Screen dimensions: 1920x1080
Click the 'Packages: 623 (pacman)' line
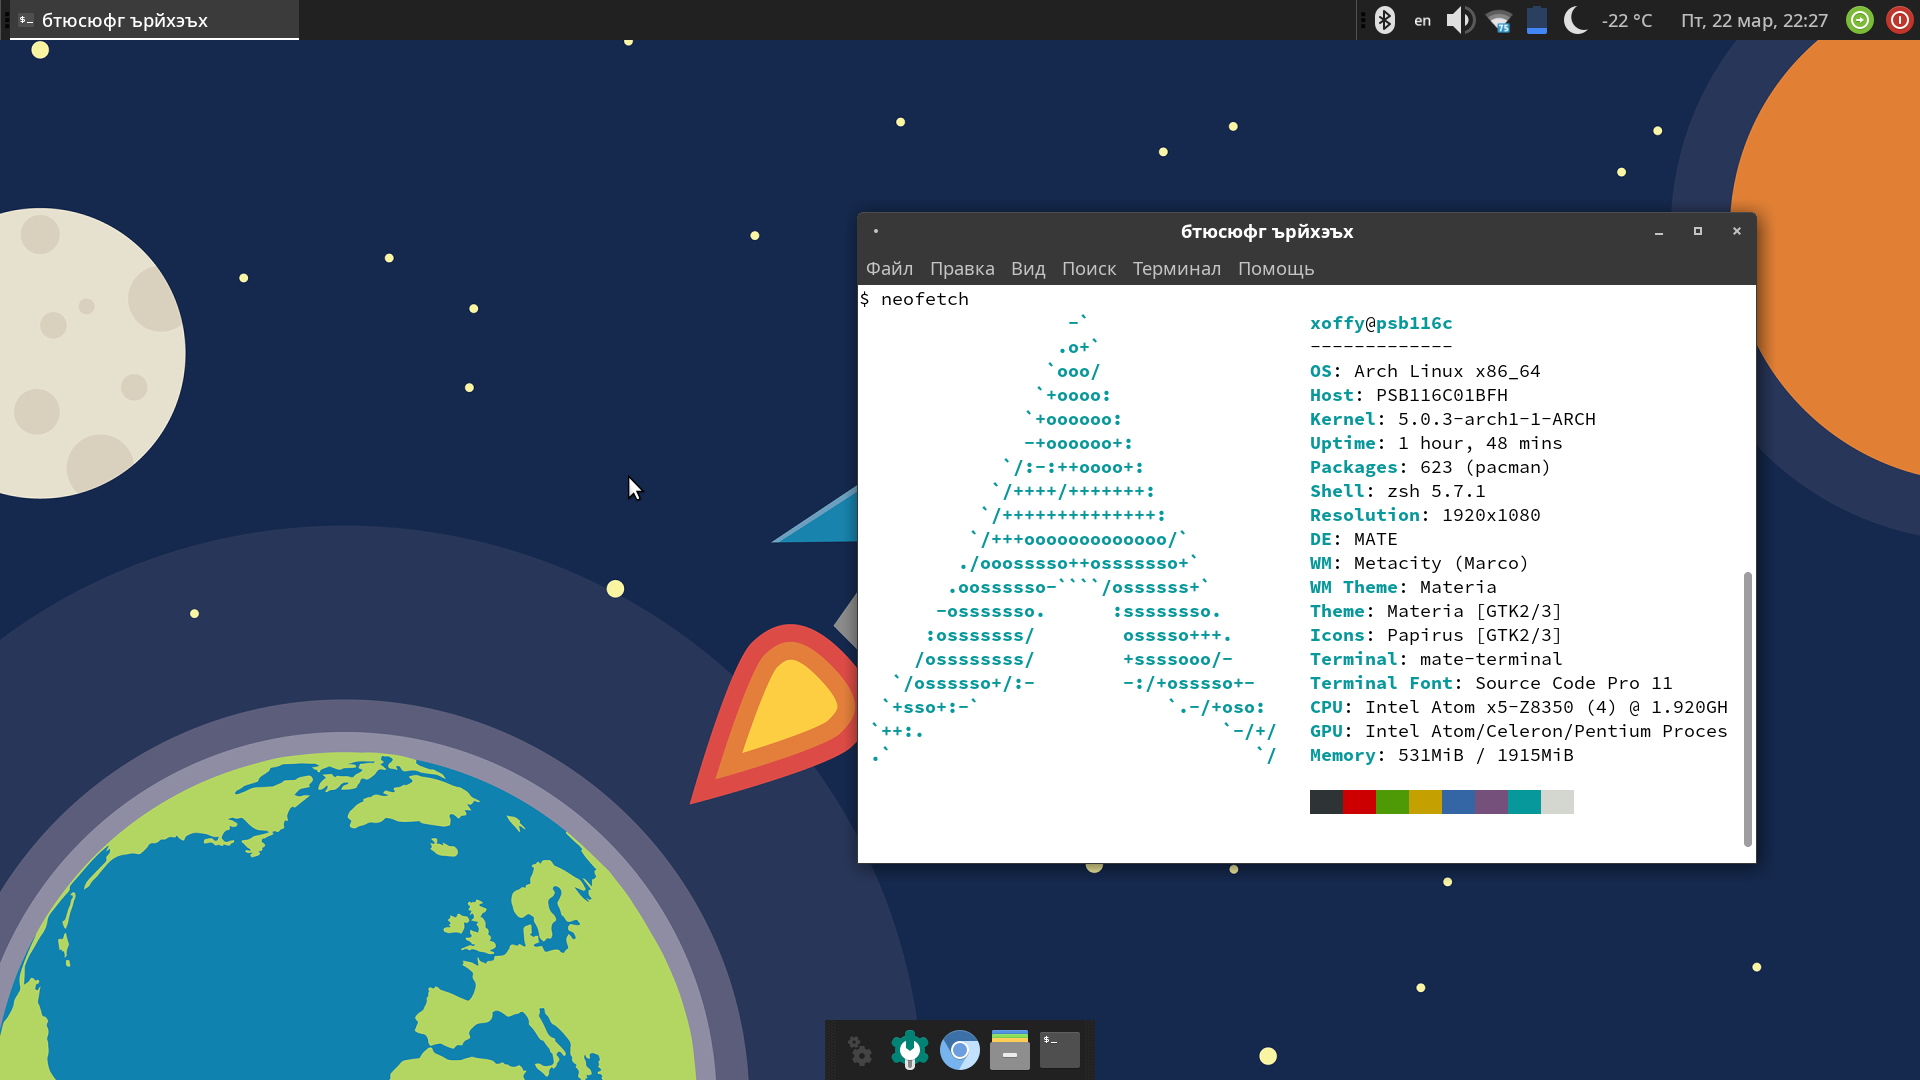1430,467
